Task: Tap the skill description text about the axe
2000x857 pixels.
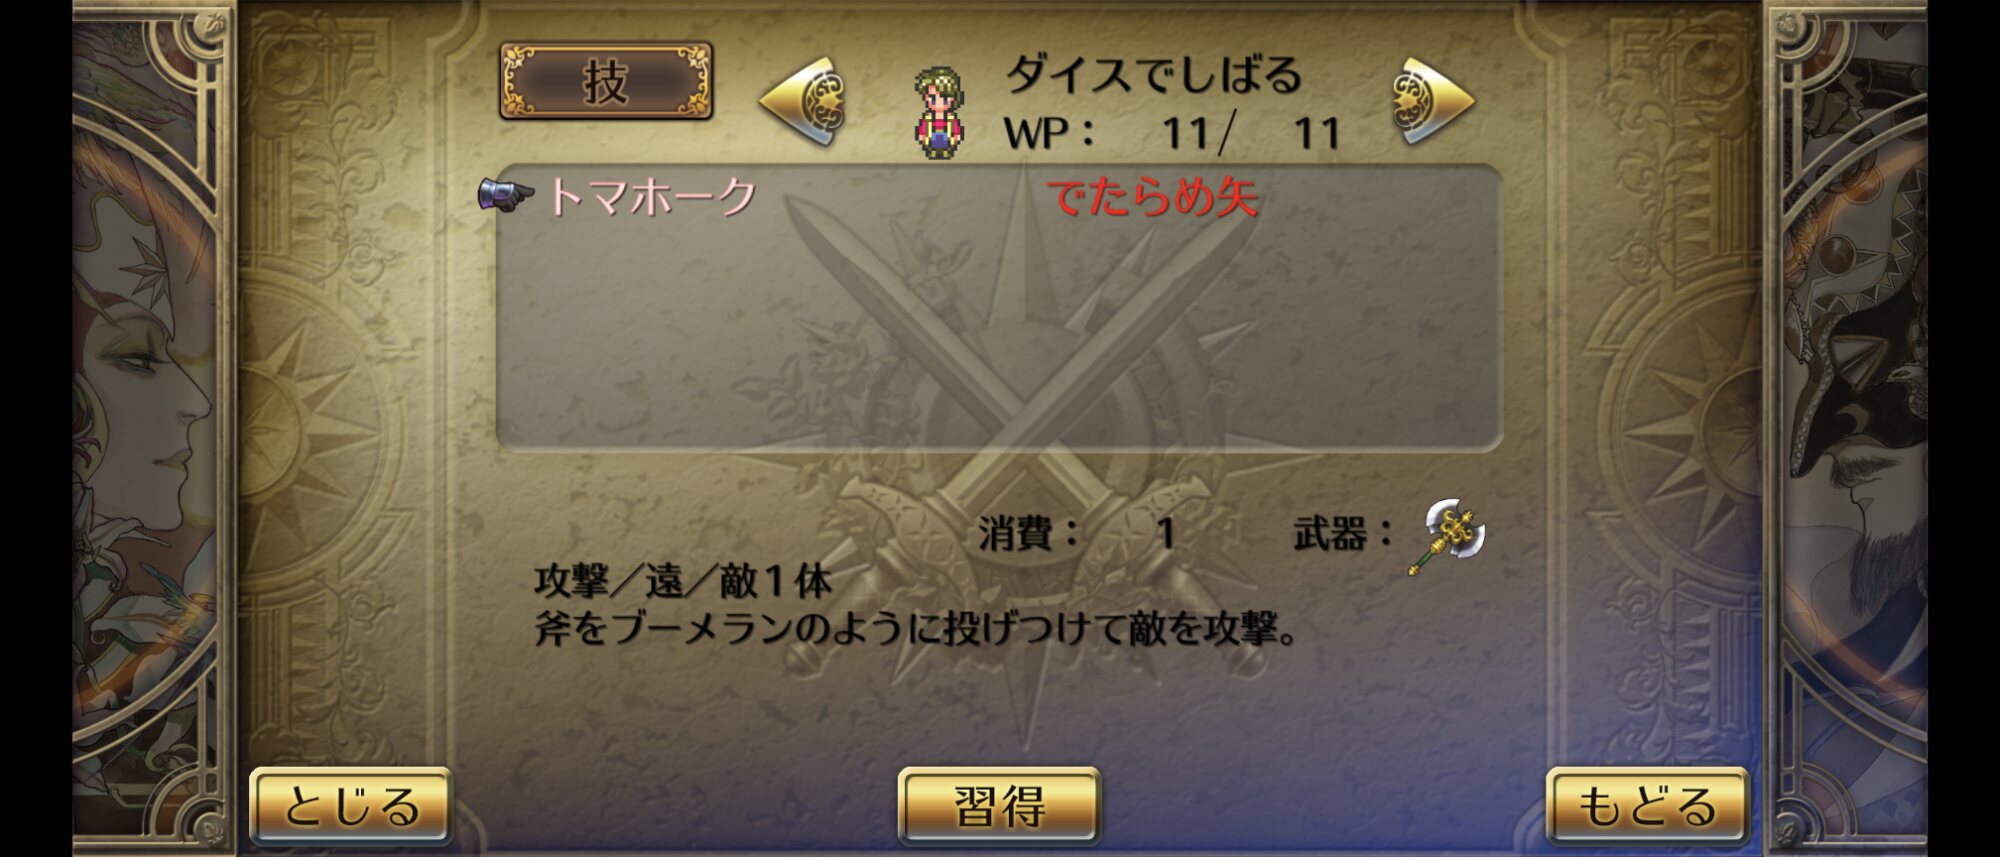Action: click(915, 629)
